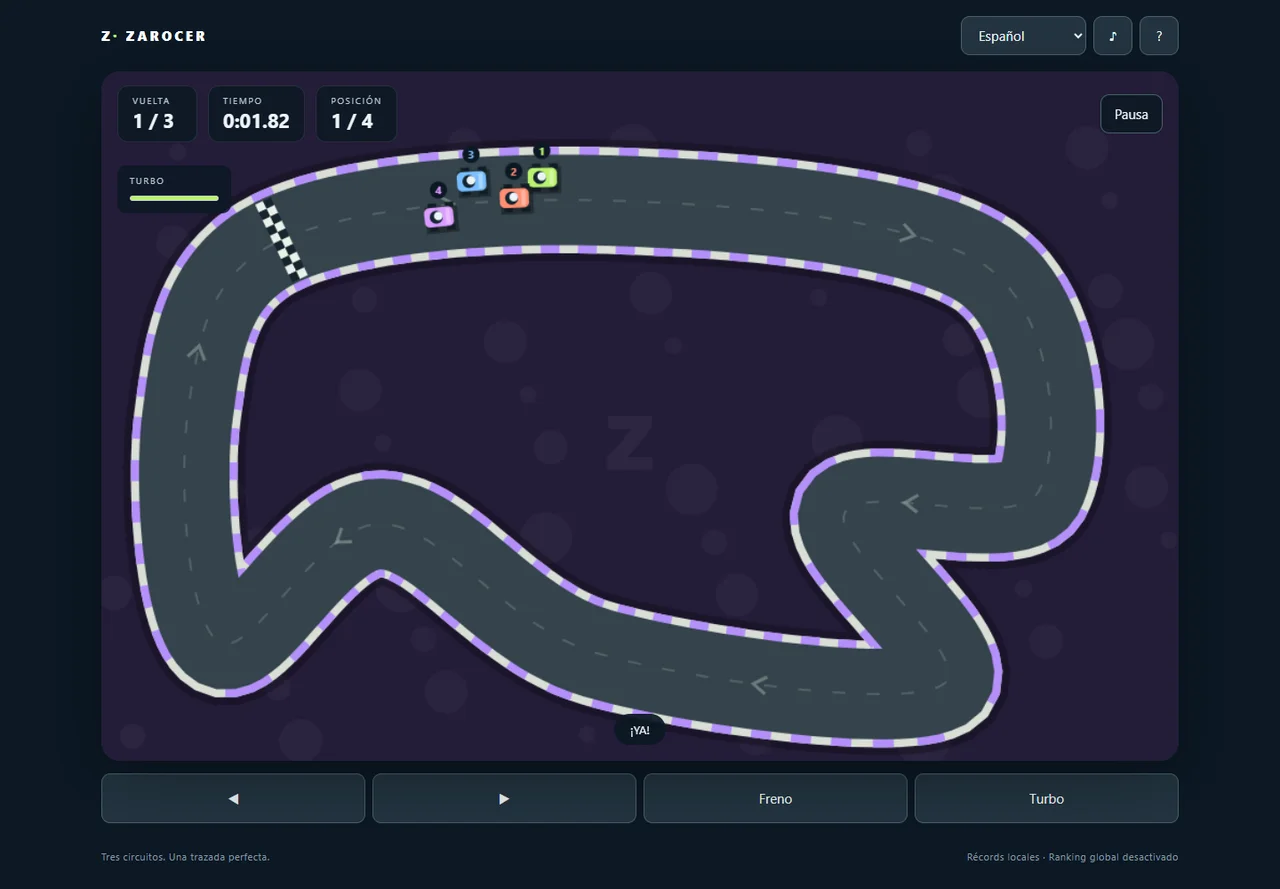Click the green kart numbered 1
This screenshot has height=889, width=1280.
[542, 177]
